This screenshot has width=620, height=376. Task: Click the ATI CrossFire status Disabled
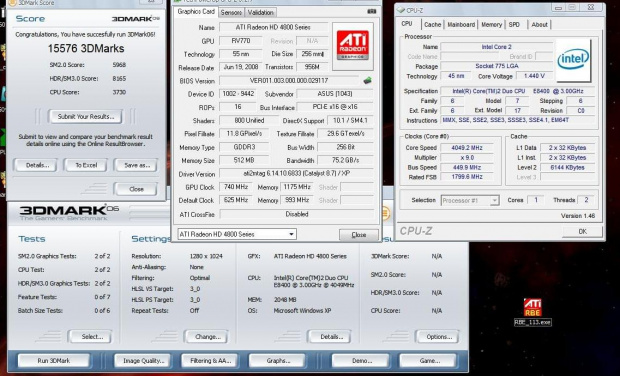(297, 214)
